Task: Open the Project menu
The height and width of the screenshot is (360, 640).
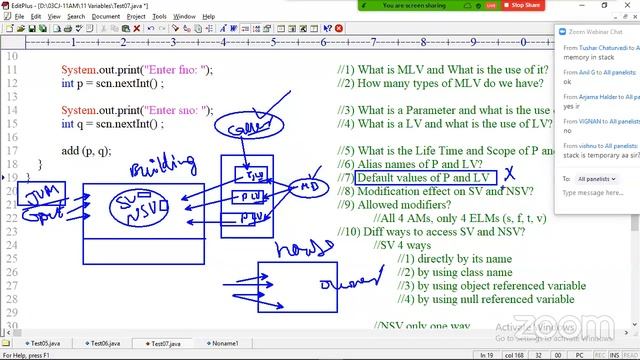Action: [136, 17]
